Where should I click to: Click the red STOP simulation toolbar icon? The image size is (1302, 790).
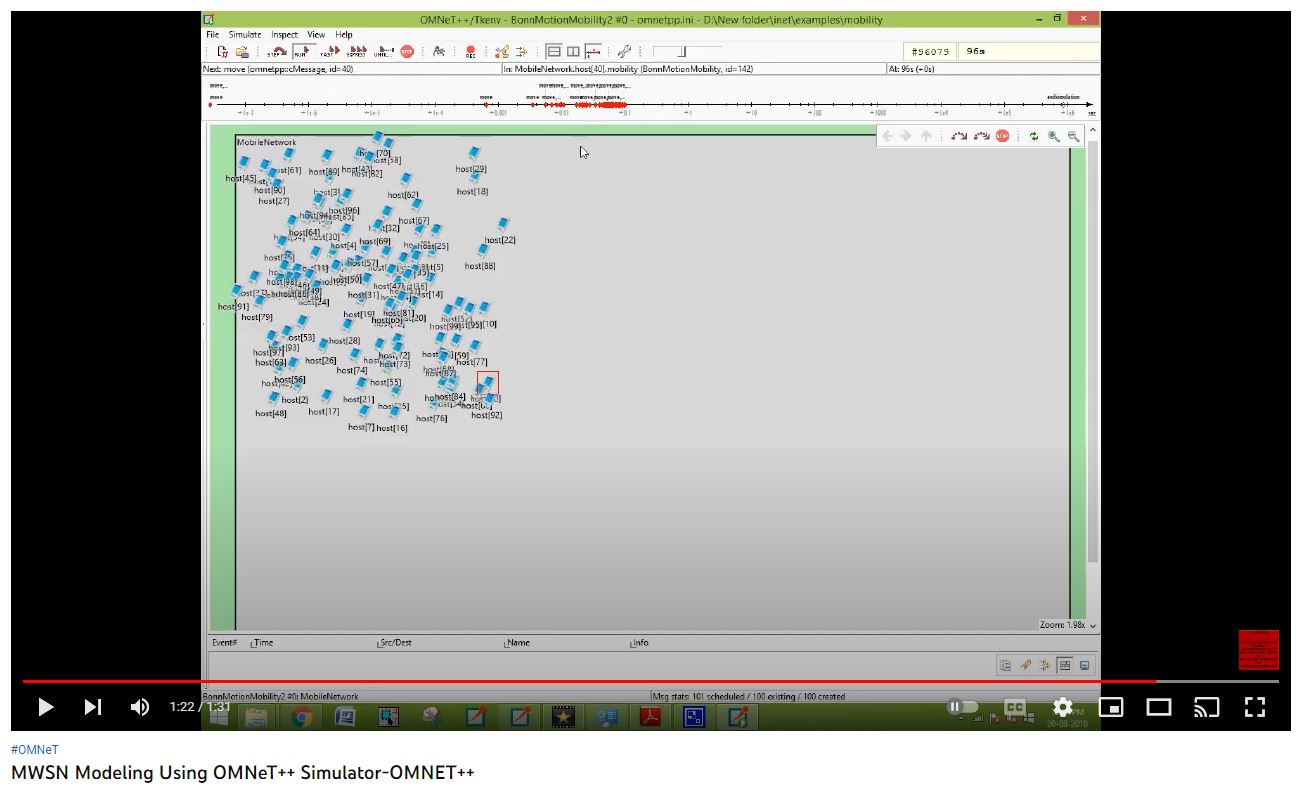407,52
